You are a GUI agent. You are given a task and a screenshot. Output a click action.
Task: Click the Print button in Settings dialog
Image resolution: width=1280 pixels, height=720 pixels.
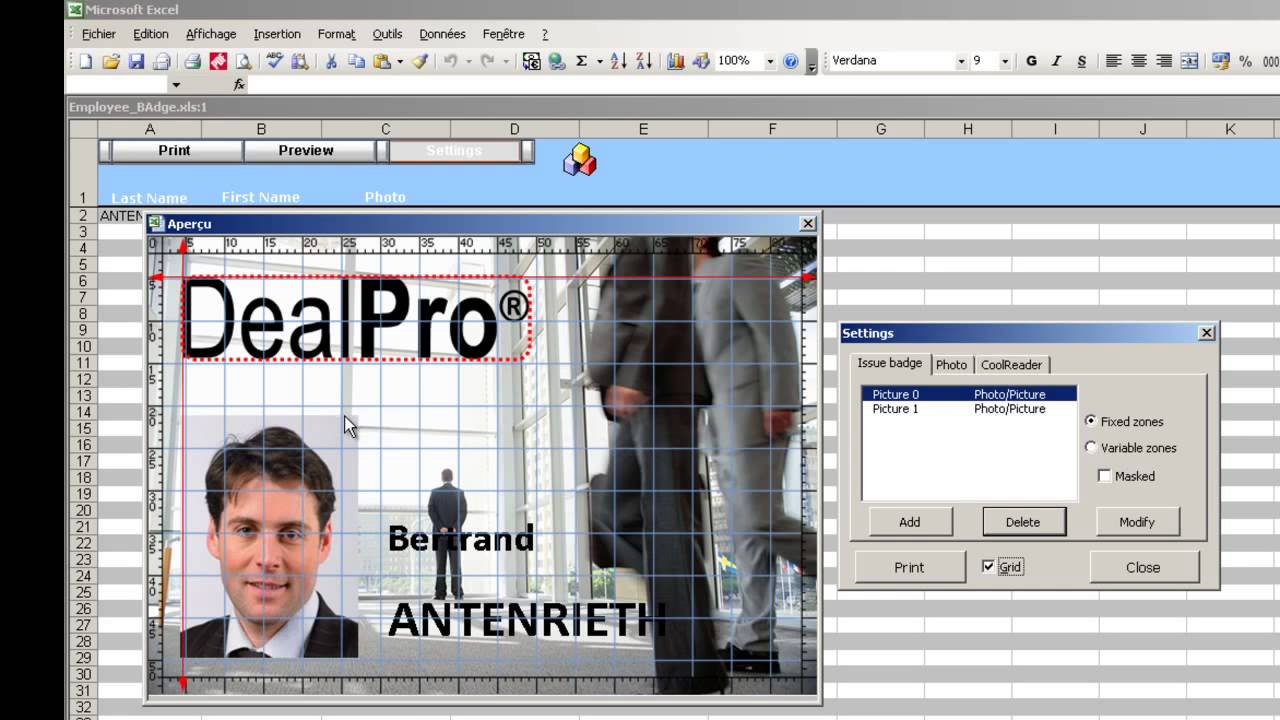pos(909,567)
